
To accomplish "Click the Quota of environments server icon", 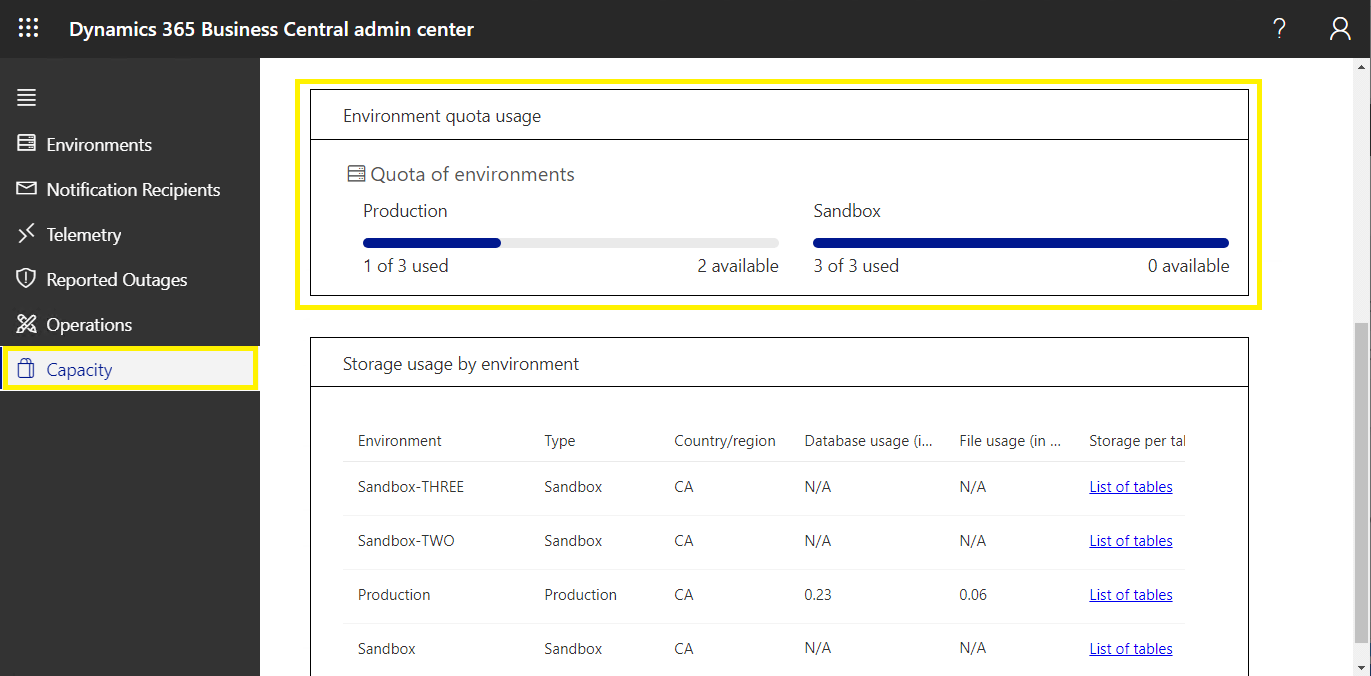I will click(356, 174).
